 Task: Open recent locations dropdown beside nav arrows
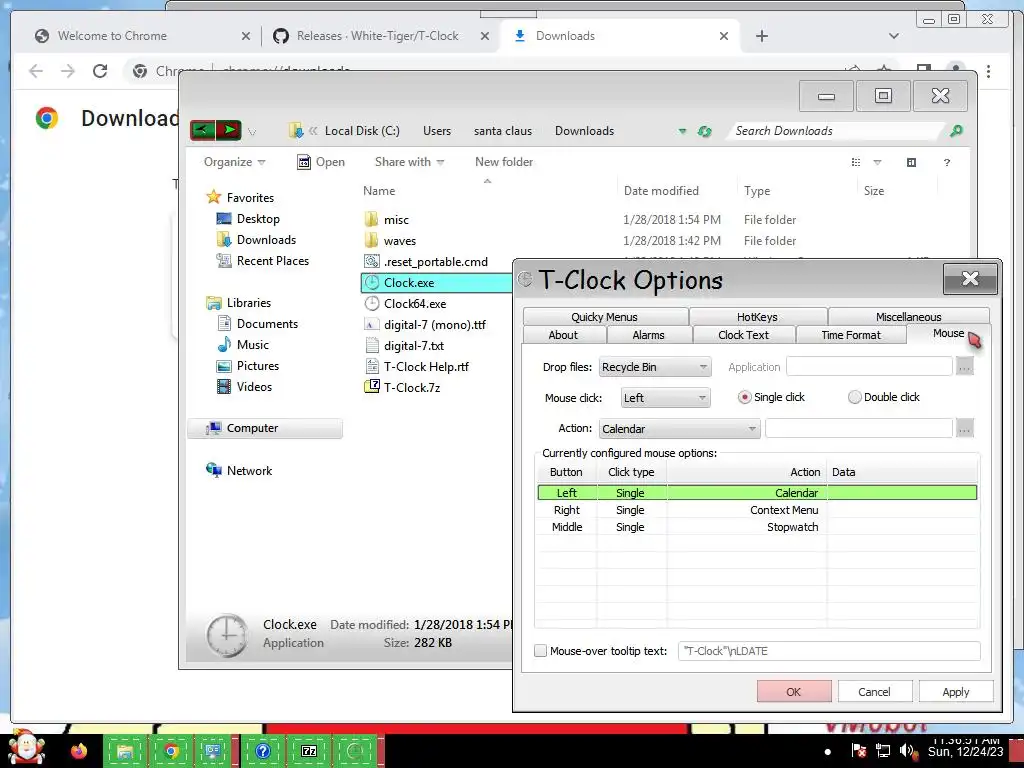click(x=252, y=132)
